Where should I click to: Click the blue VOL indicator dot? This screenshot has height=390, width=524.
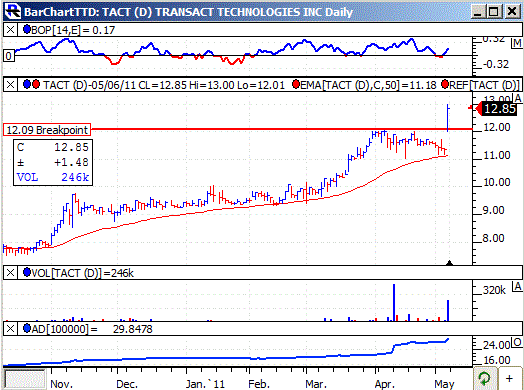(x=27, y=273)
